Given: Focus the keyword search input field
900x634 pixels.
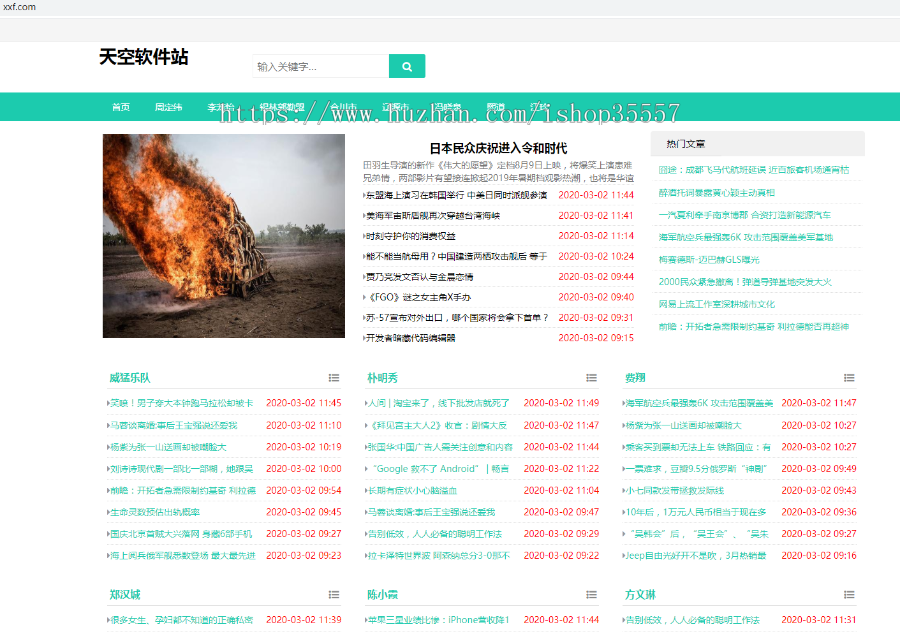Looking at the screenshot, I should tap(320, 67).
